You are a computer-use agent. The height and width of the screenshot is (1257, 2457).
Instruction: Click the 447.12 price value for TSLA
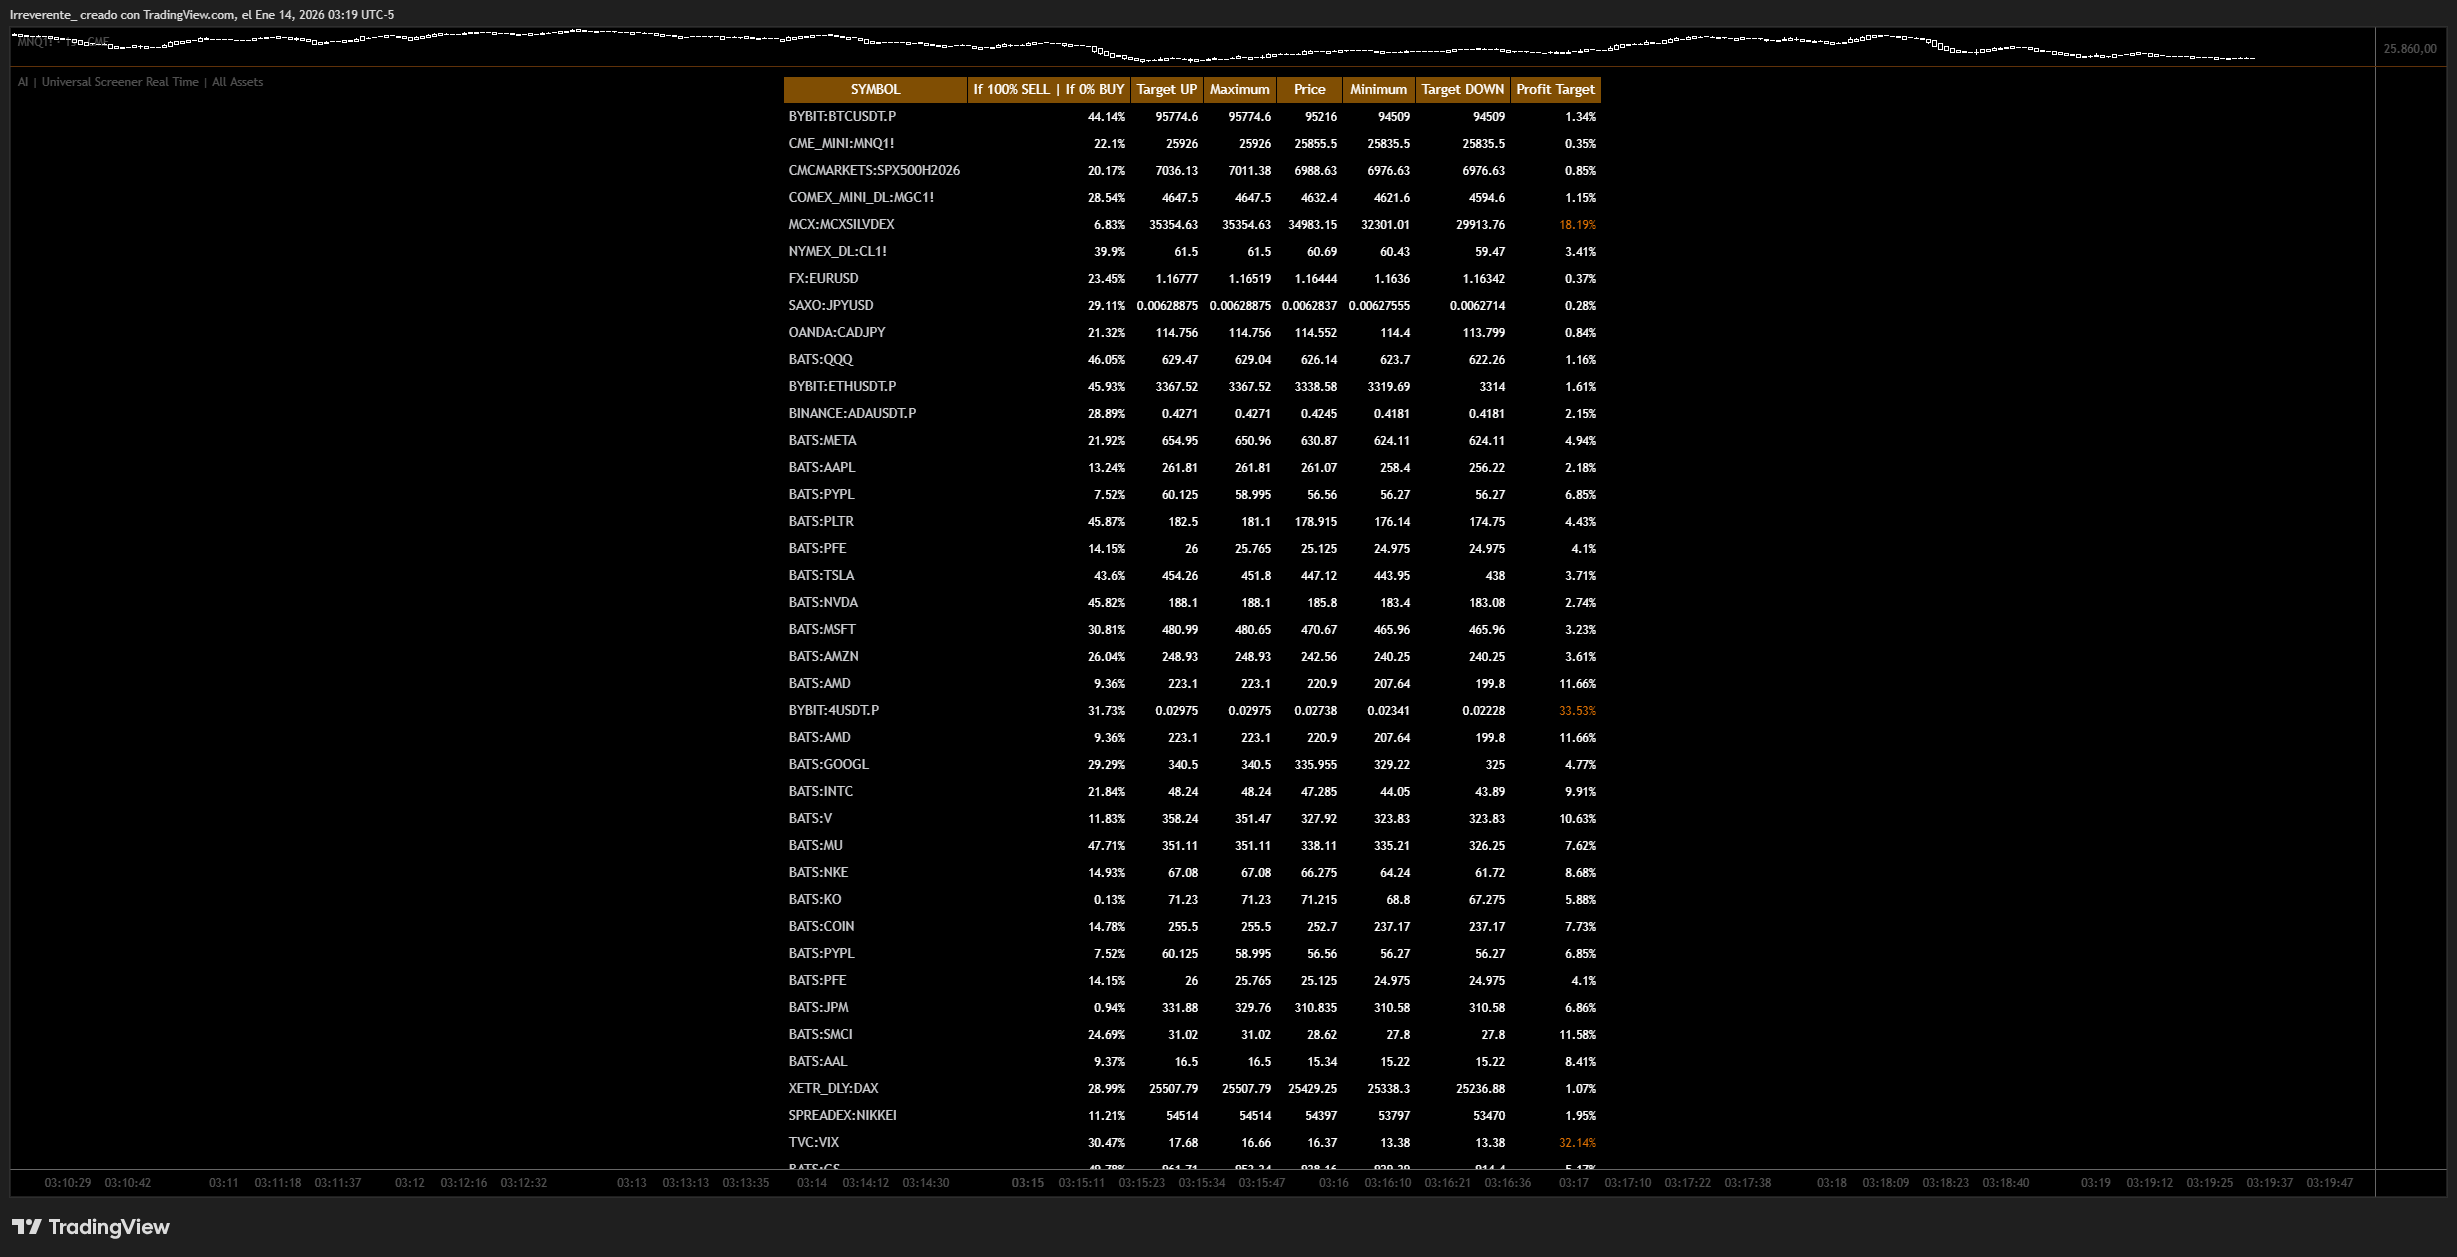coord(1319,576)
